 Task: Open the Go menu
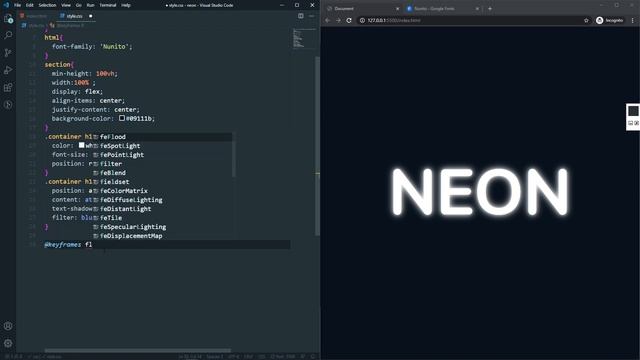(x=78, y=5)
